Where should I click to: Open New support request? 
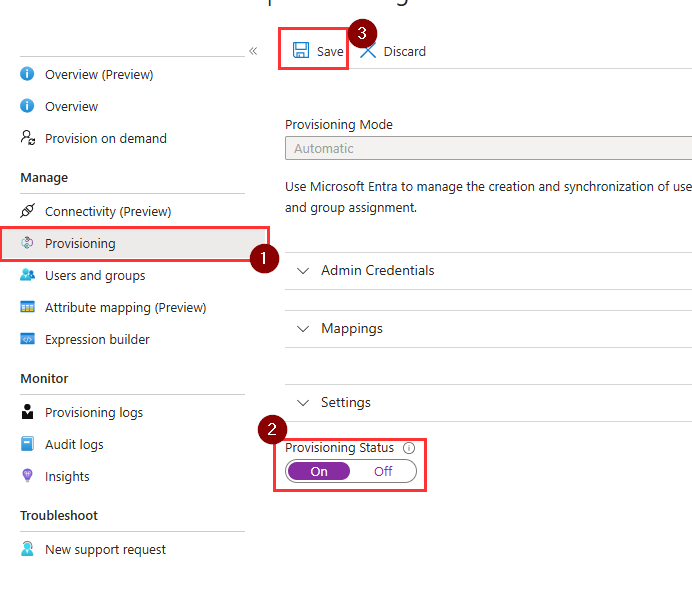click(x=105, y=549)
